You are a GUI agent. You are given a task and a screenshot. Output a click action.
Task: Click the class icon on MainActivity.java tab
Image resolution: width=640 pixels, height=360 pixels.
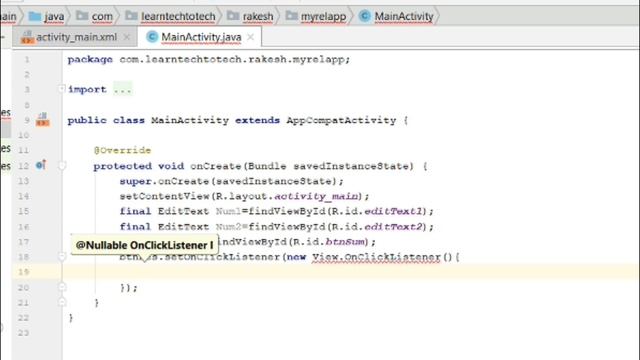coord(152,37)
